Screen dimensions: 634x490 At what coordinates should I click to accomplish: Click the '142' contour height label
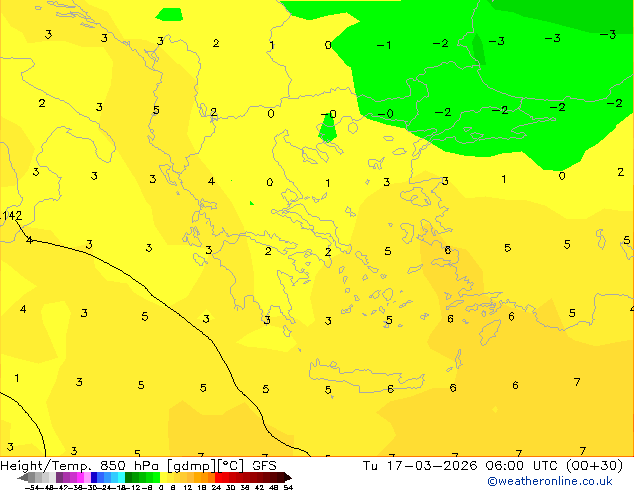(11, 215)
